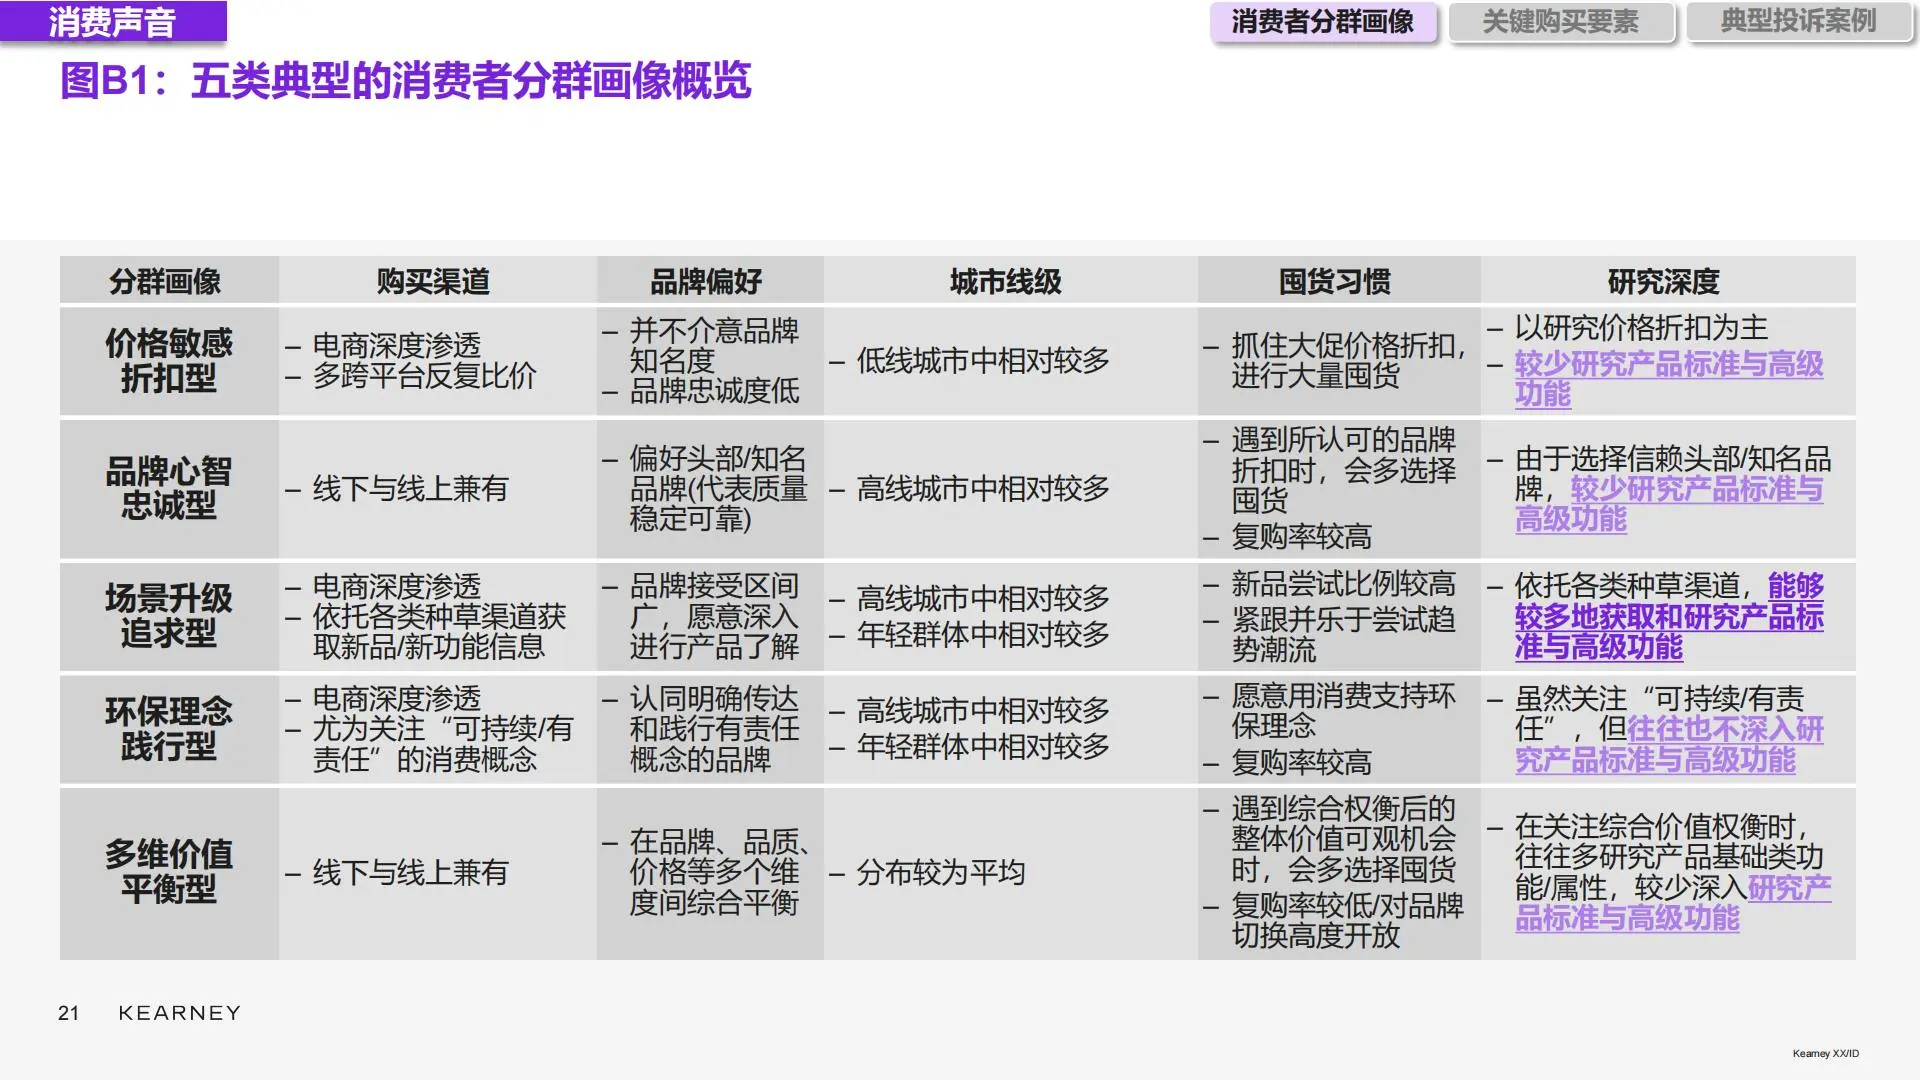
Task: Click the Kearney XX/ID footer note
Action: pos(1826,1054)
